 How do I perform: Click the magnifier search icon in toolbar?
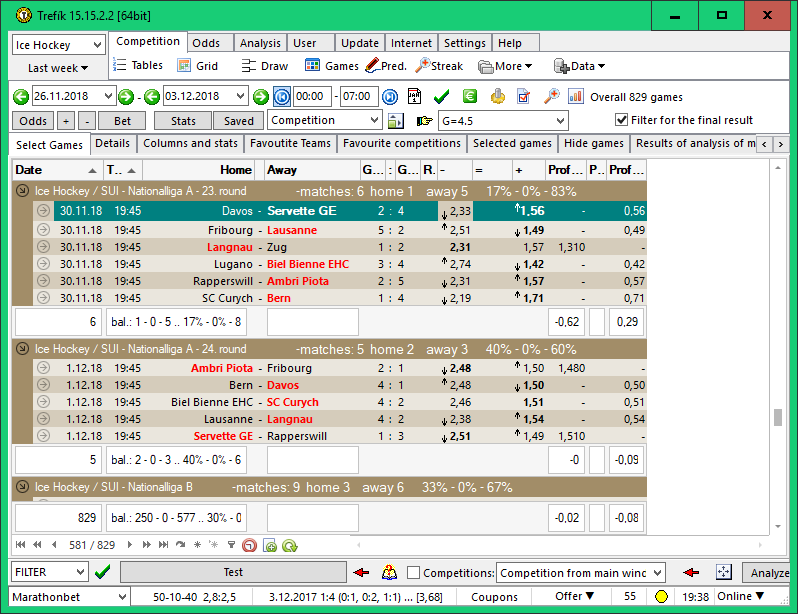551,96
